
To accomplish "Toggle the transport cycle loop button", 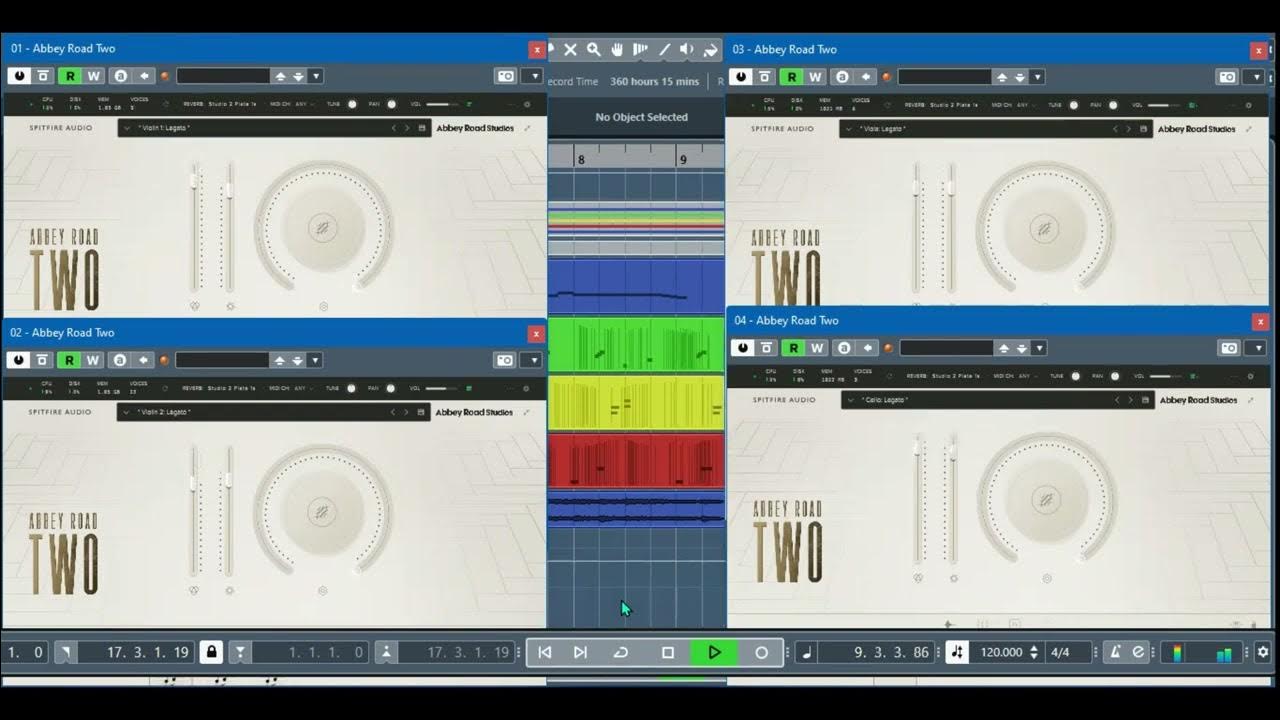I will point(621,652).
